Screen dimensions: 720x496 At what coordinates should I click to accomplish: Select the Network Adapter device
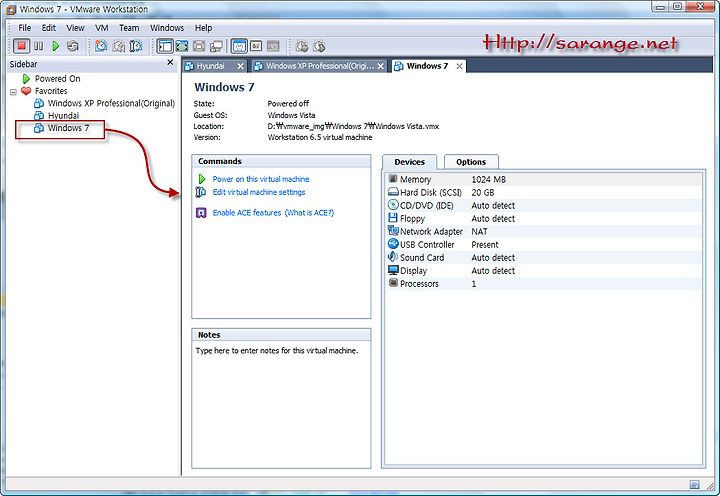tap(544, 231)
